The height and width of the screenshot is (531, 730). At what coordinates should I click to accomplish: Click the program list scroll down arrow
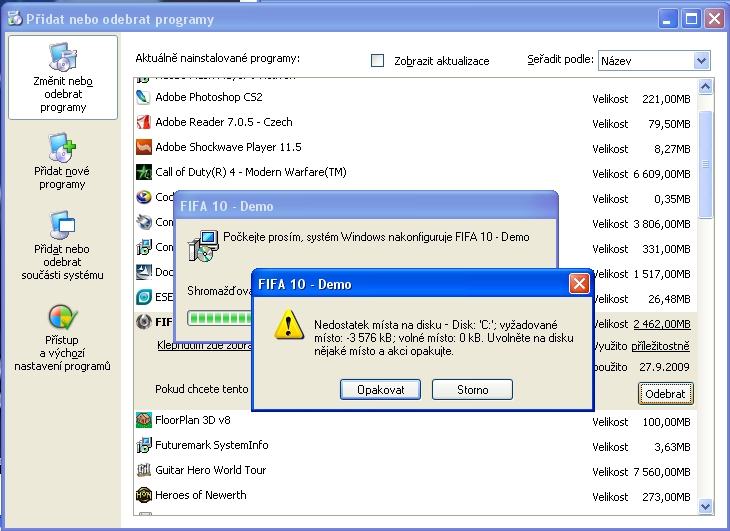tap(705, 506)
